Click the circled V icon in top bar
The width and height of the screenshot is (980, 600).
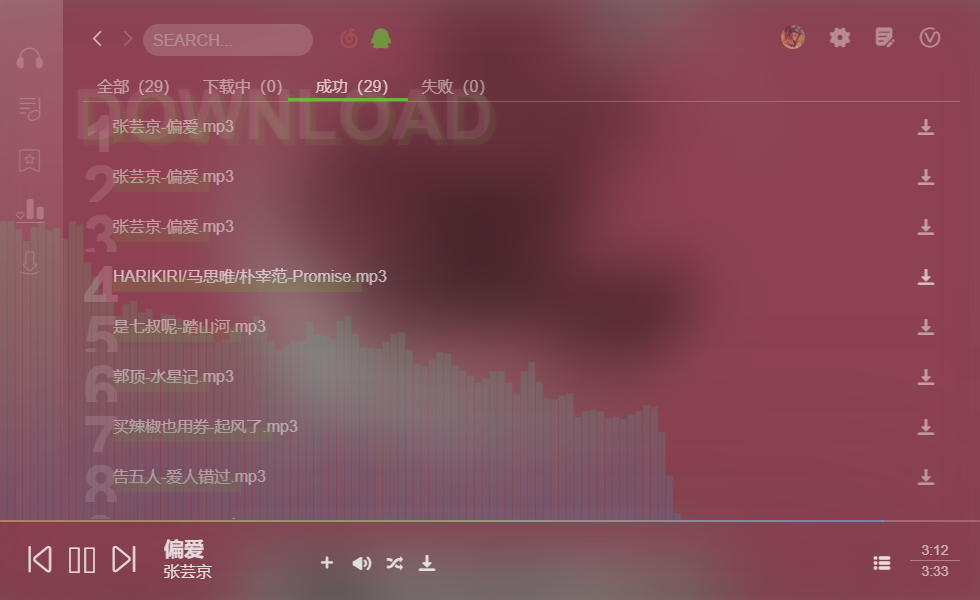(929, 38)
